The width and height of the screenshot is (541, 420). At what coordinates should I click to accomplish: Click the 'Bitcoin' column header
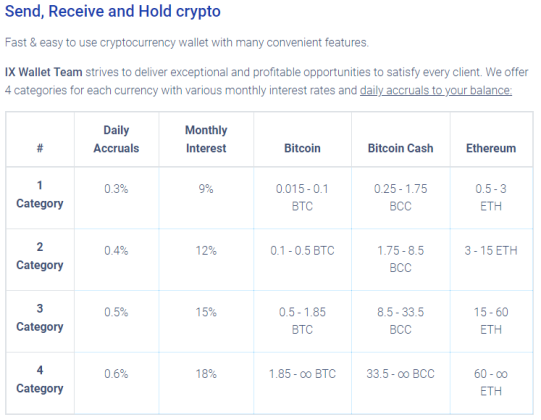tap(302, 148)
